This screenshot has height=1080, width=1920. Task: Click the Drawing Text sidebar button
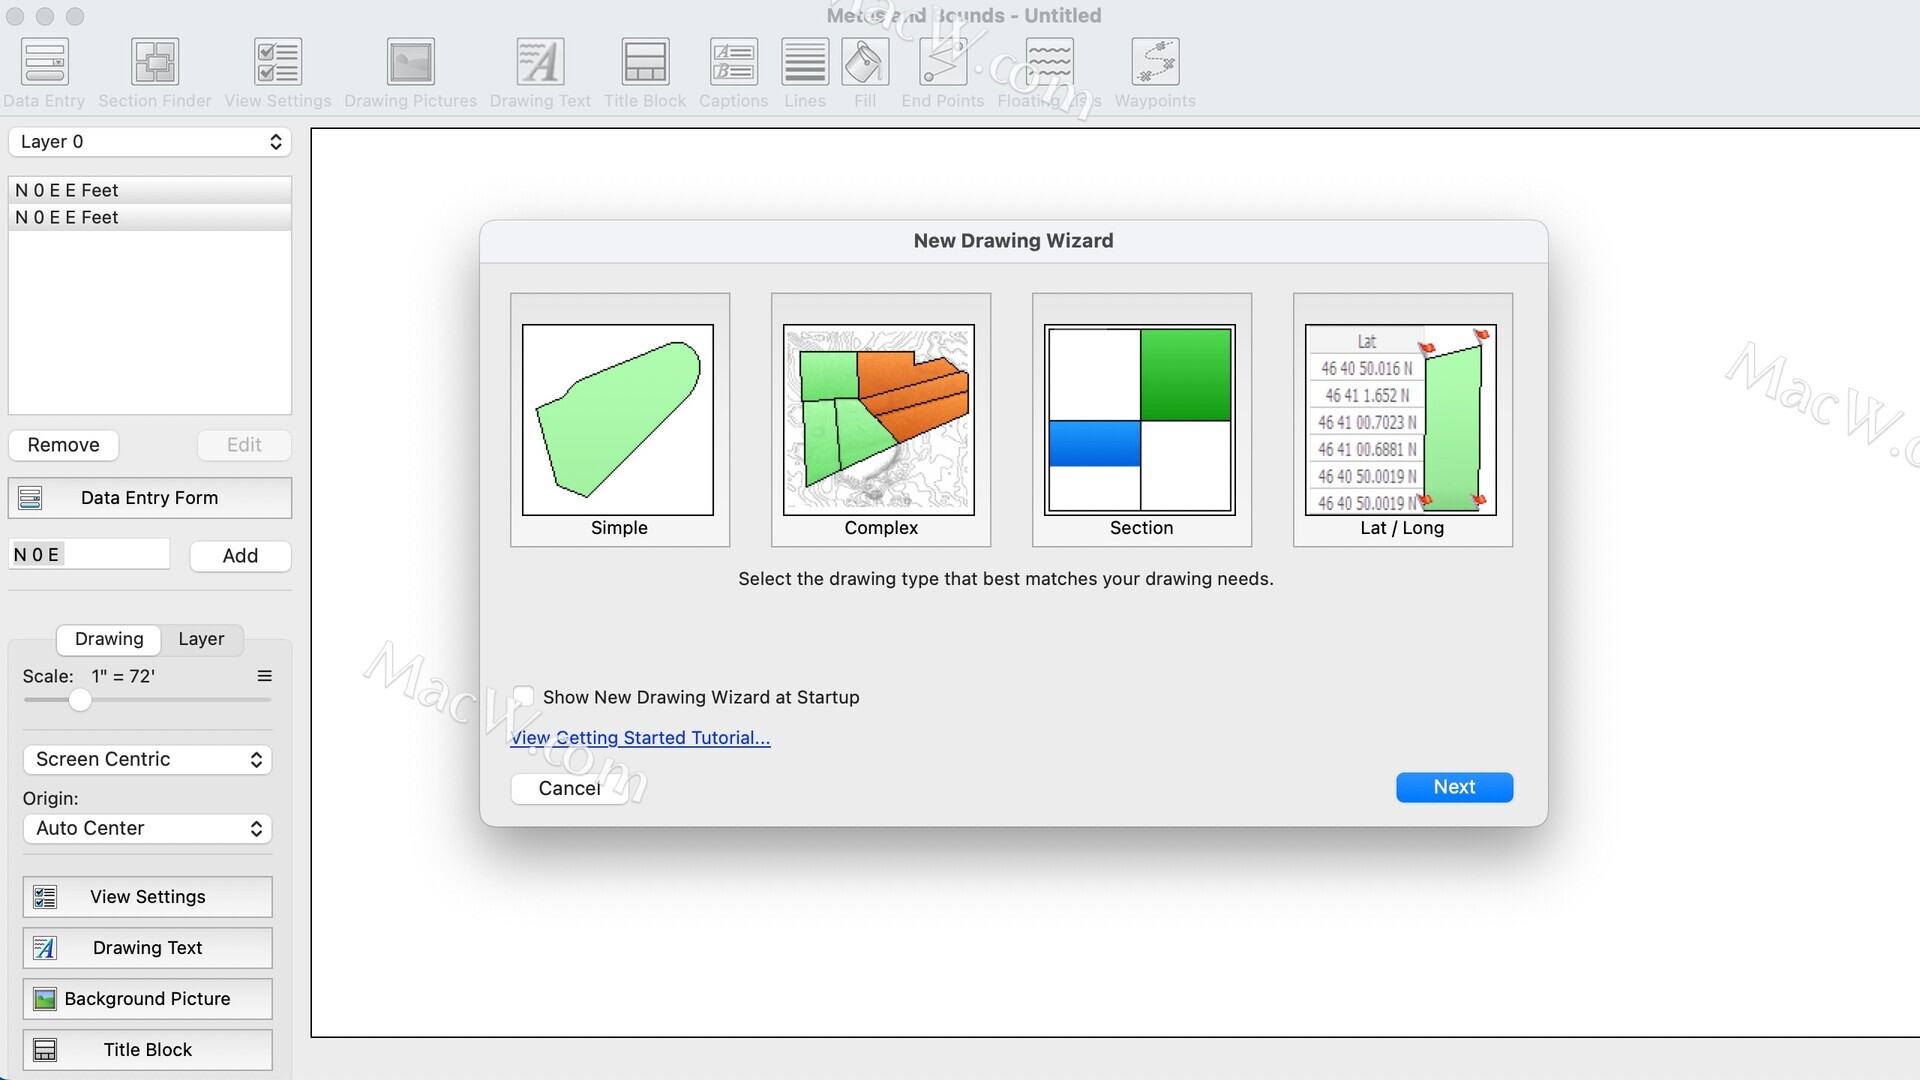pos(148,948)
